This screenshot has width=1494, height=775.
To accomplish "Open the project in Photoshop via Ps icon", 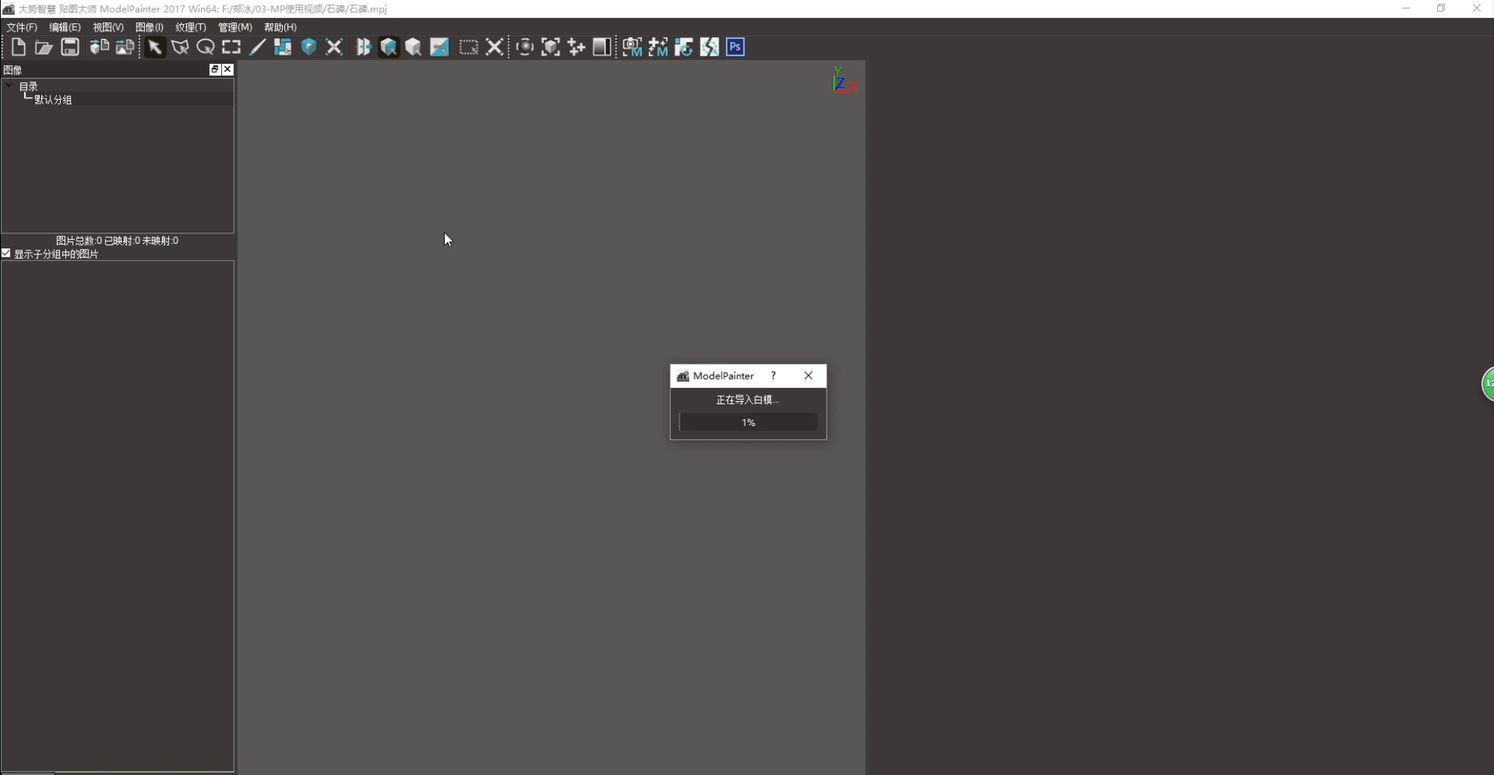I will [735, 47].
